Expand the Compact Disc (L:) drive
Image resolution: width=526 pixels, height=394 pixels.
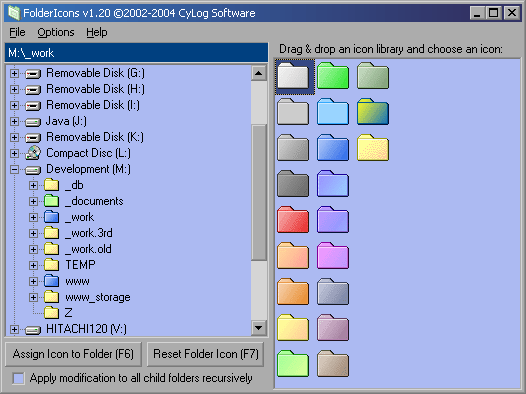pyautogui.click(x=14, y=153)
